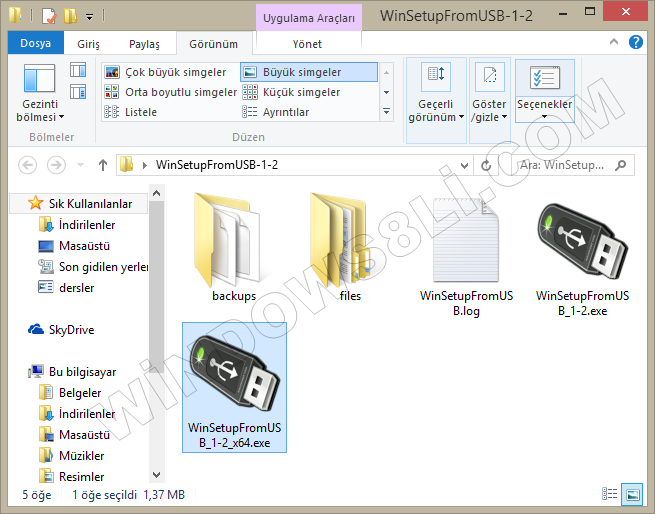Expand the address bar path chevron
655x514 pixels.
click(x=145, y=165)
